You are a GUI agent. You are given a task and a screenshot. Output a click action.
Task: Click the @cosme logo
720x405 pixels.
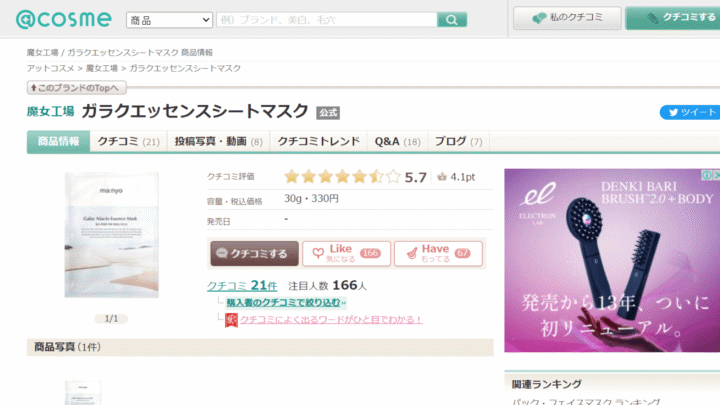pos(64,19)
